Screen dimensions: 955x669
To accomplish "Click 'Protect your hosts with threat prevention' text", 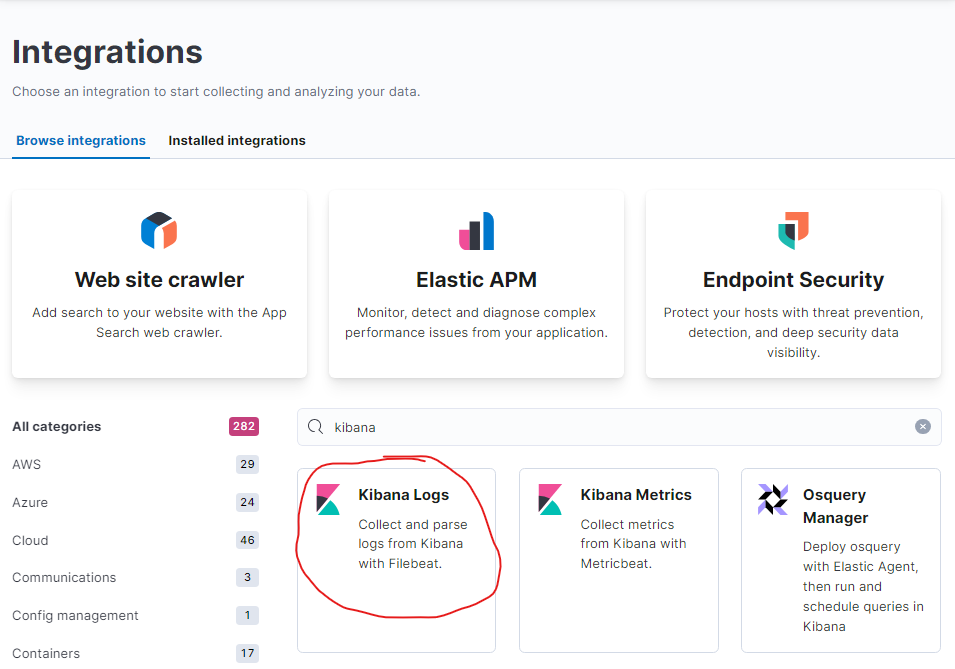I will pyautogui.click(x=793, y=332).
